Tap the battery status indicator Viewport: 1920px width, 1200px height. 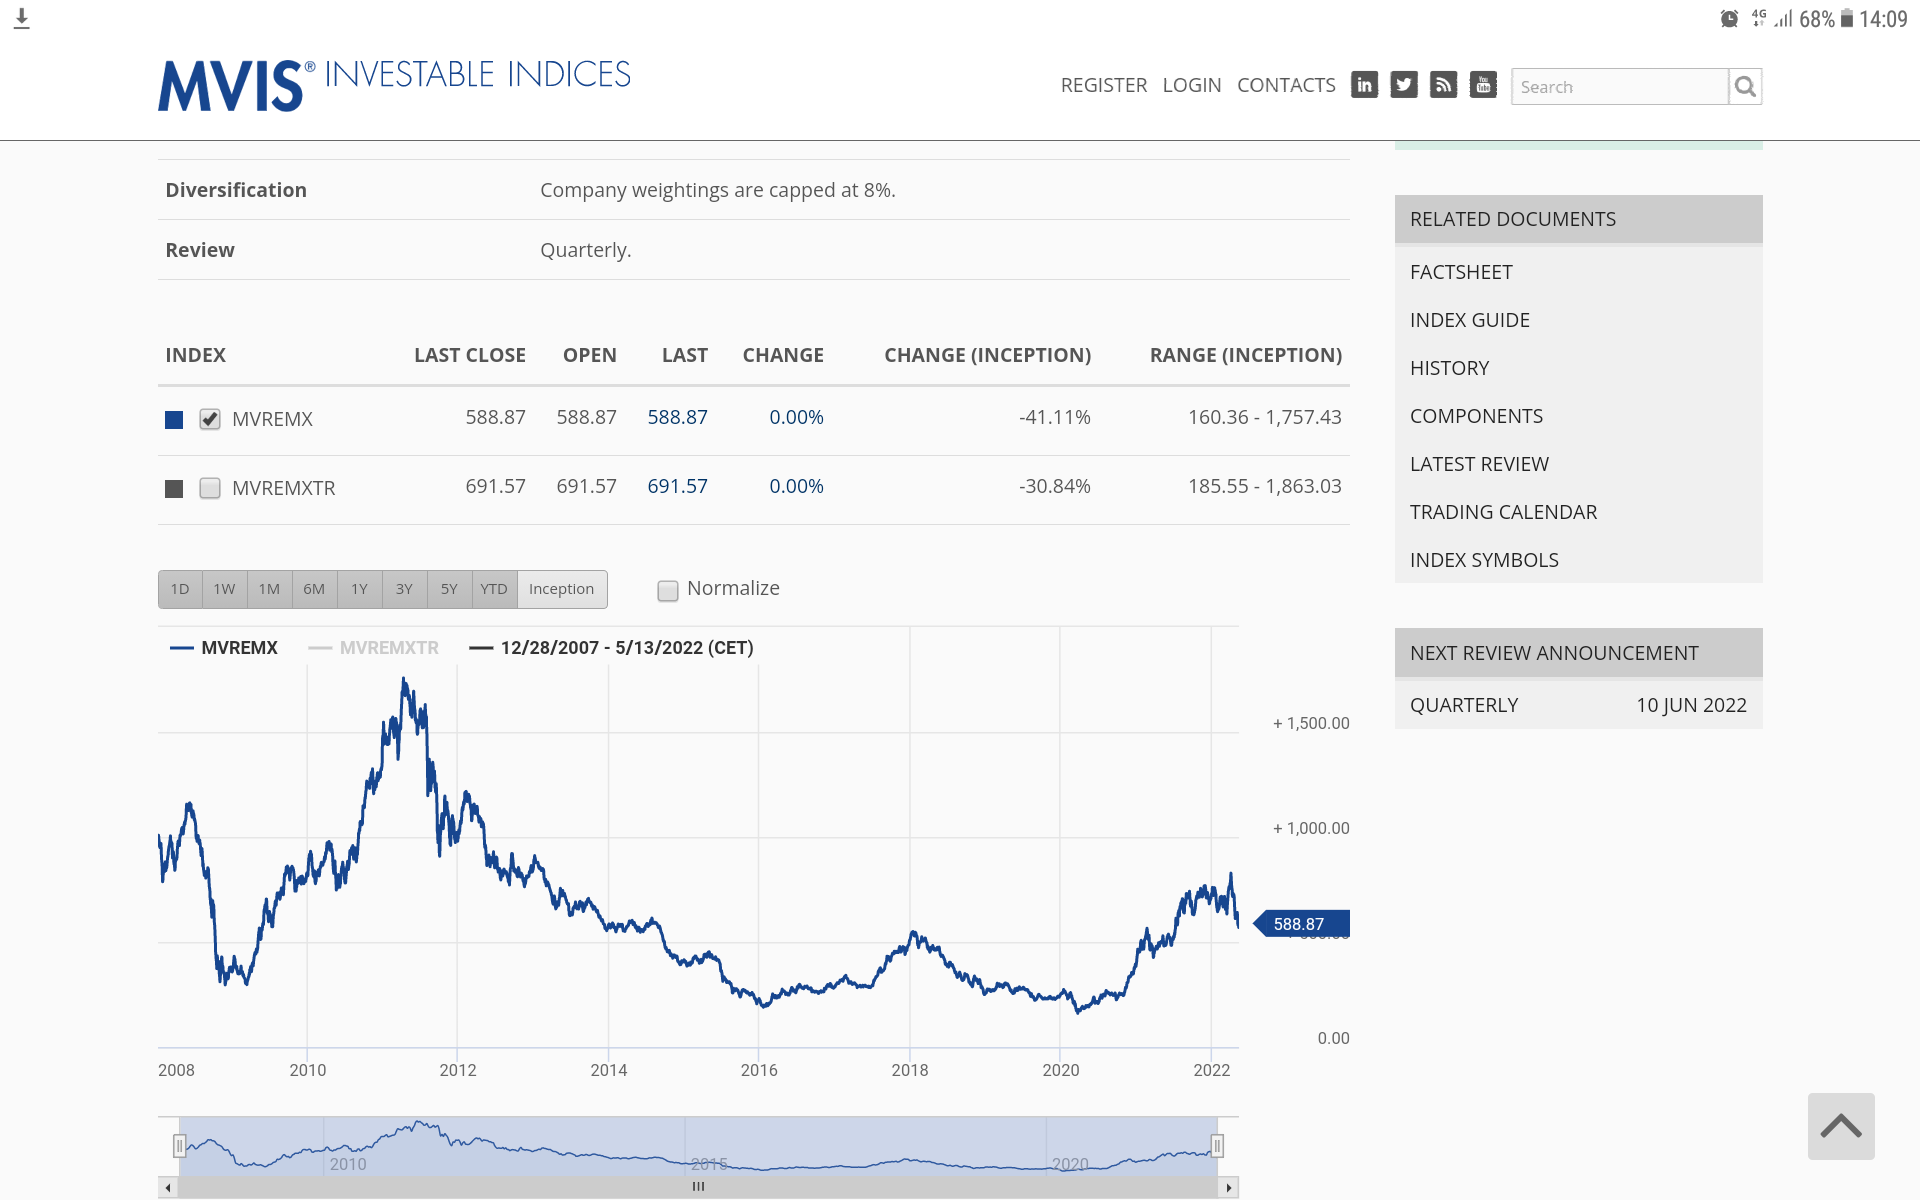tap(1847, 19)
